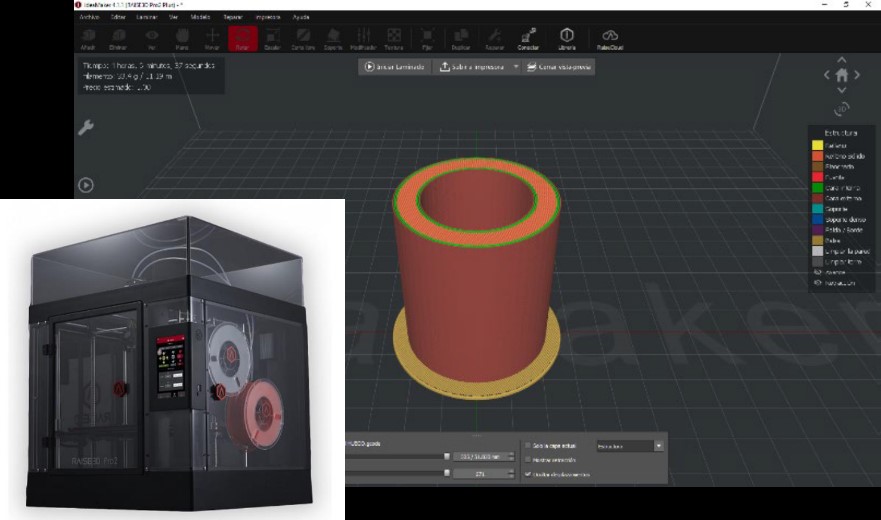881x520 pixels.
Task: Rotate view with the right arrow
Action: (857, 75)
